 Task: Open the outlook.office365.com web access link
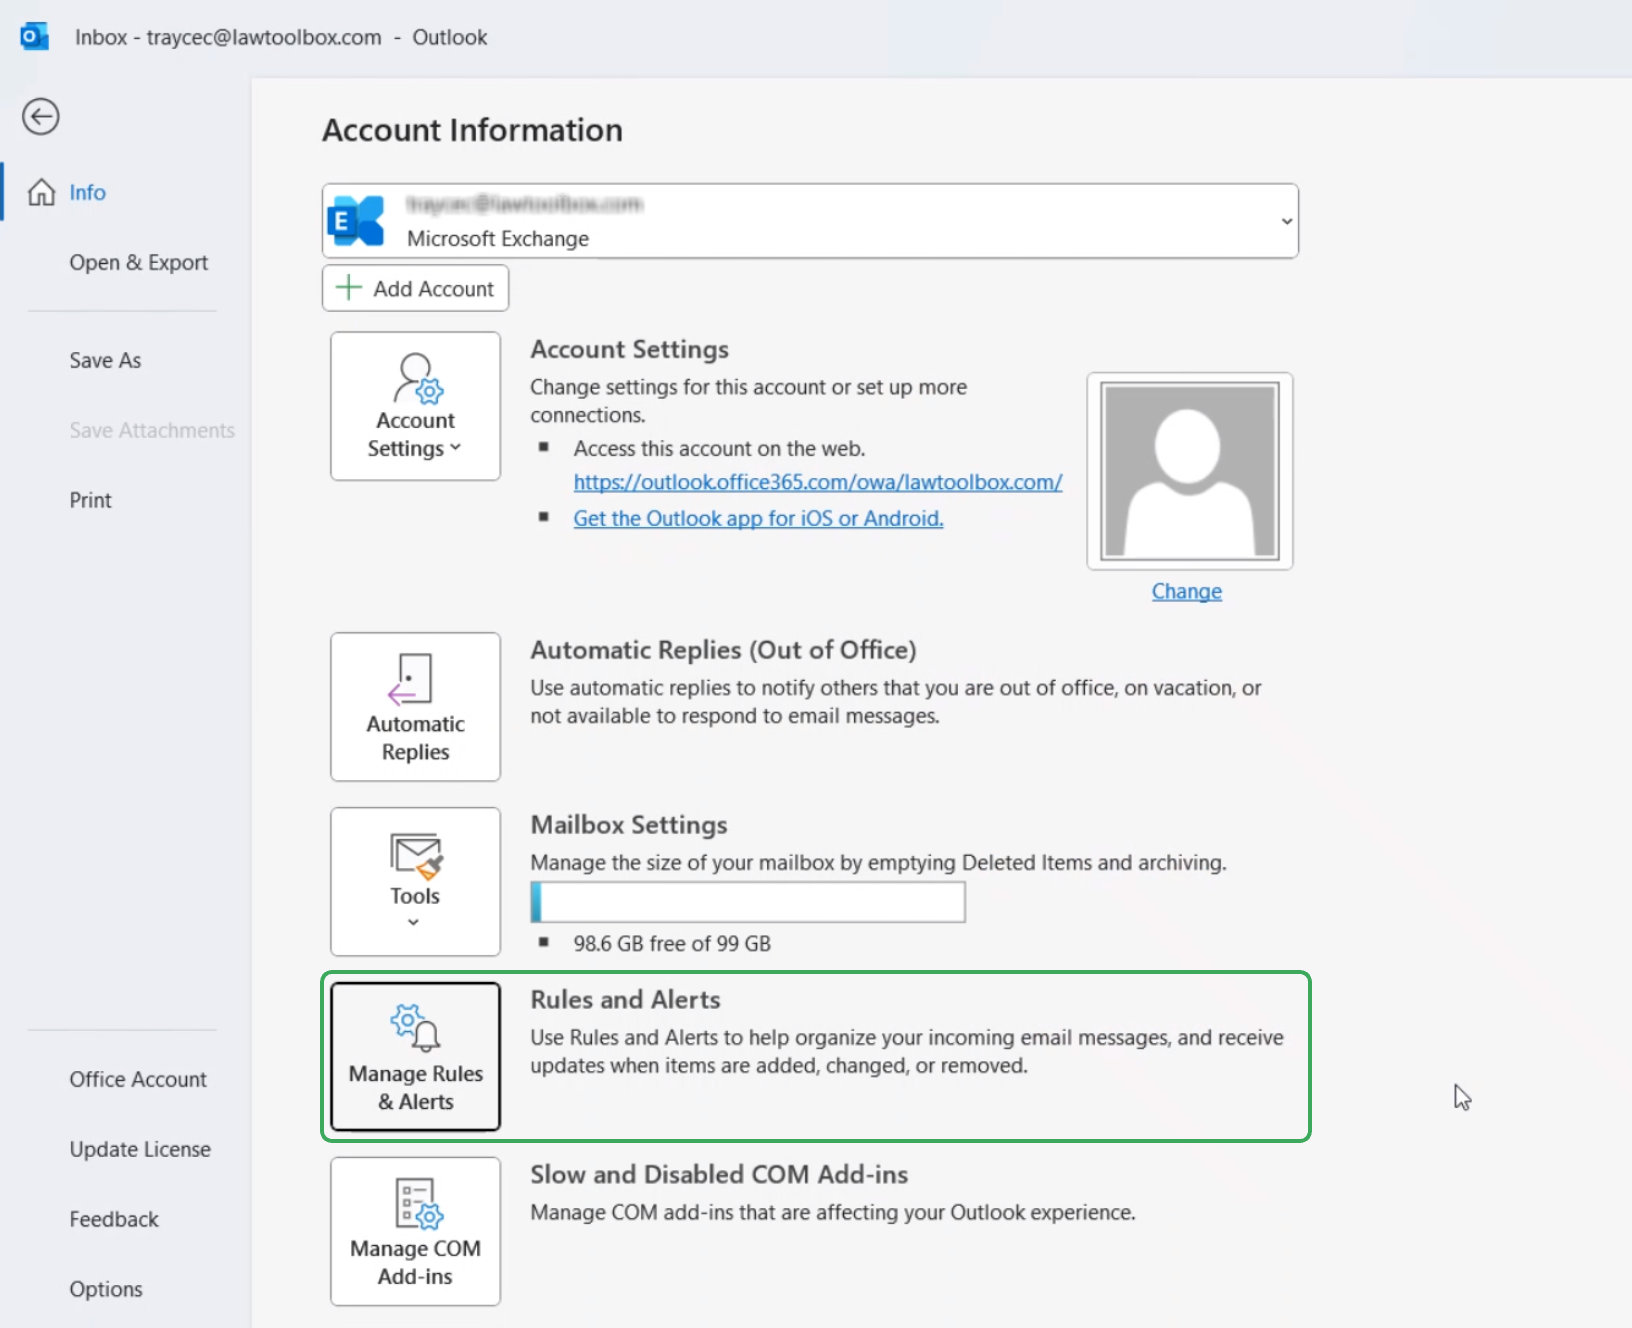coord(818,482)
